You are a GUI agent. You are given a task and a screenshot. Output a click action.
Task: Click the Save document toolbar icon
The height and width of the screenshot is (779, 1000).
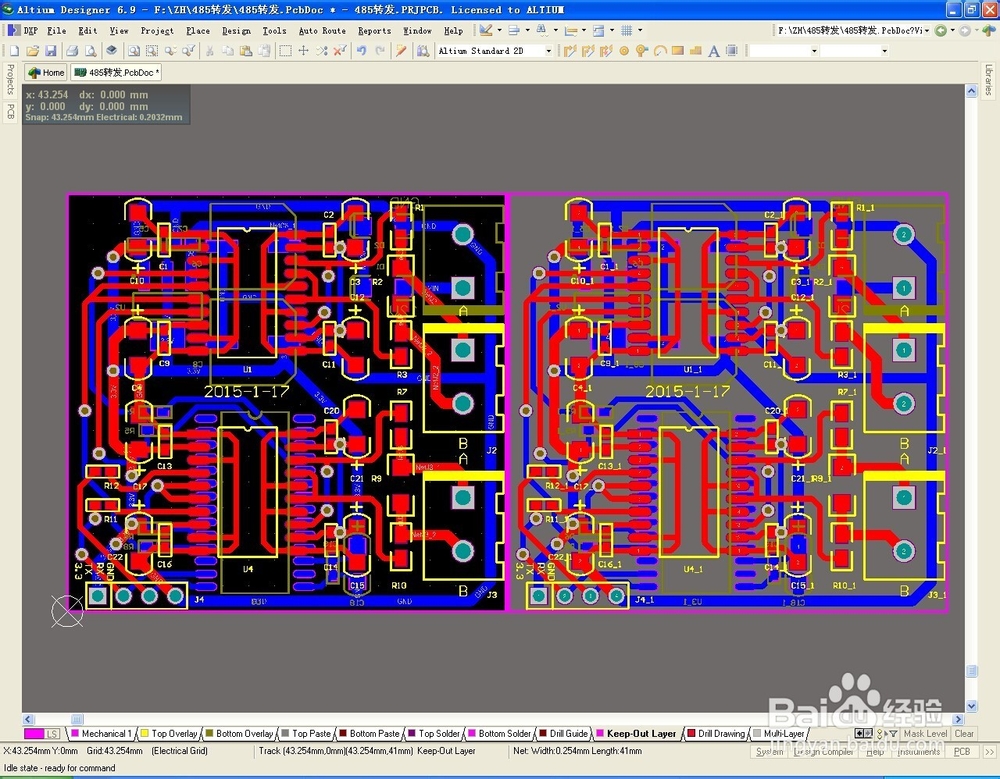[x=51, y=50]
